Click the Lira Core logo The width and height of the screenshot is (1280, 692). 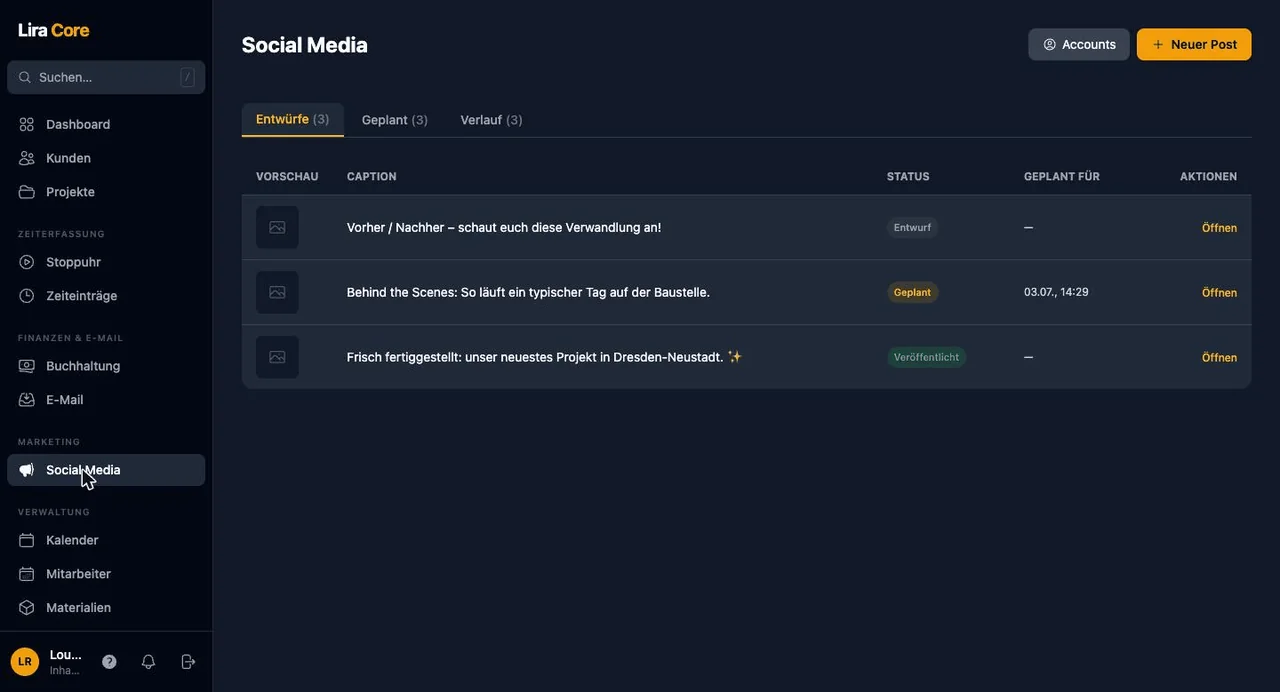coord(54,30)
